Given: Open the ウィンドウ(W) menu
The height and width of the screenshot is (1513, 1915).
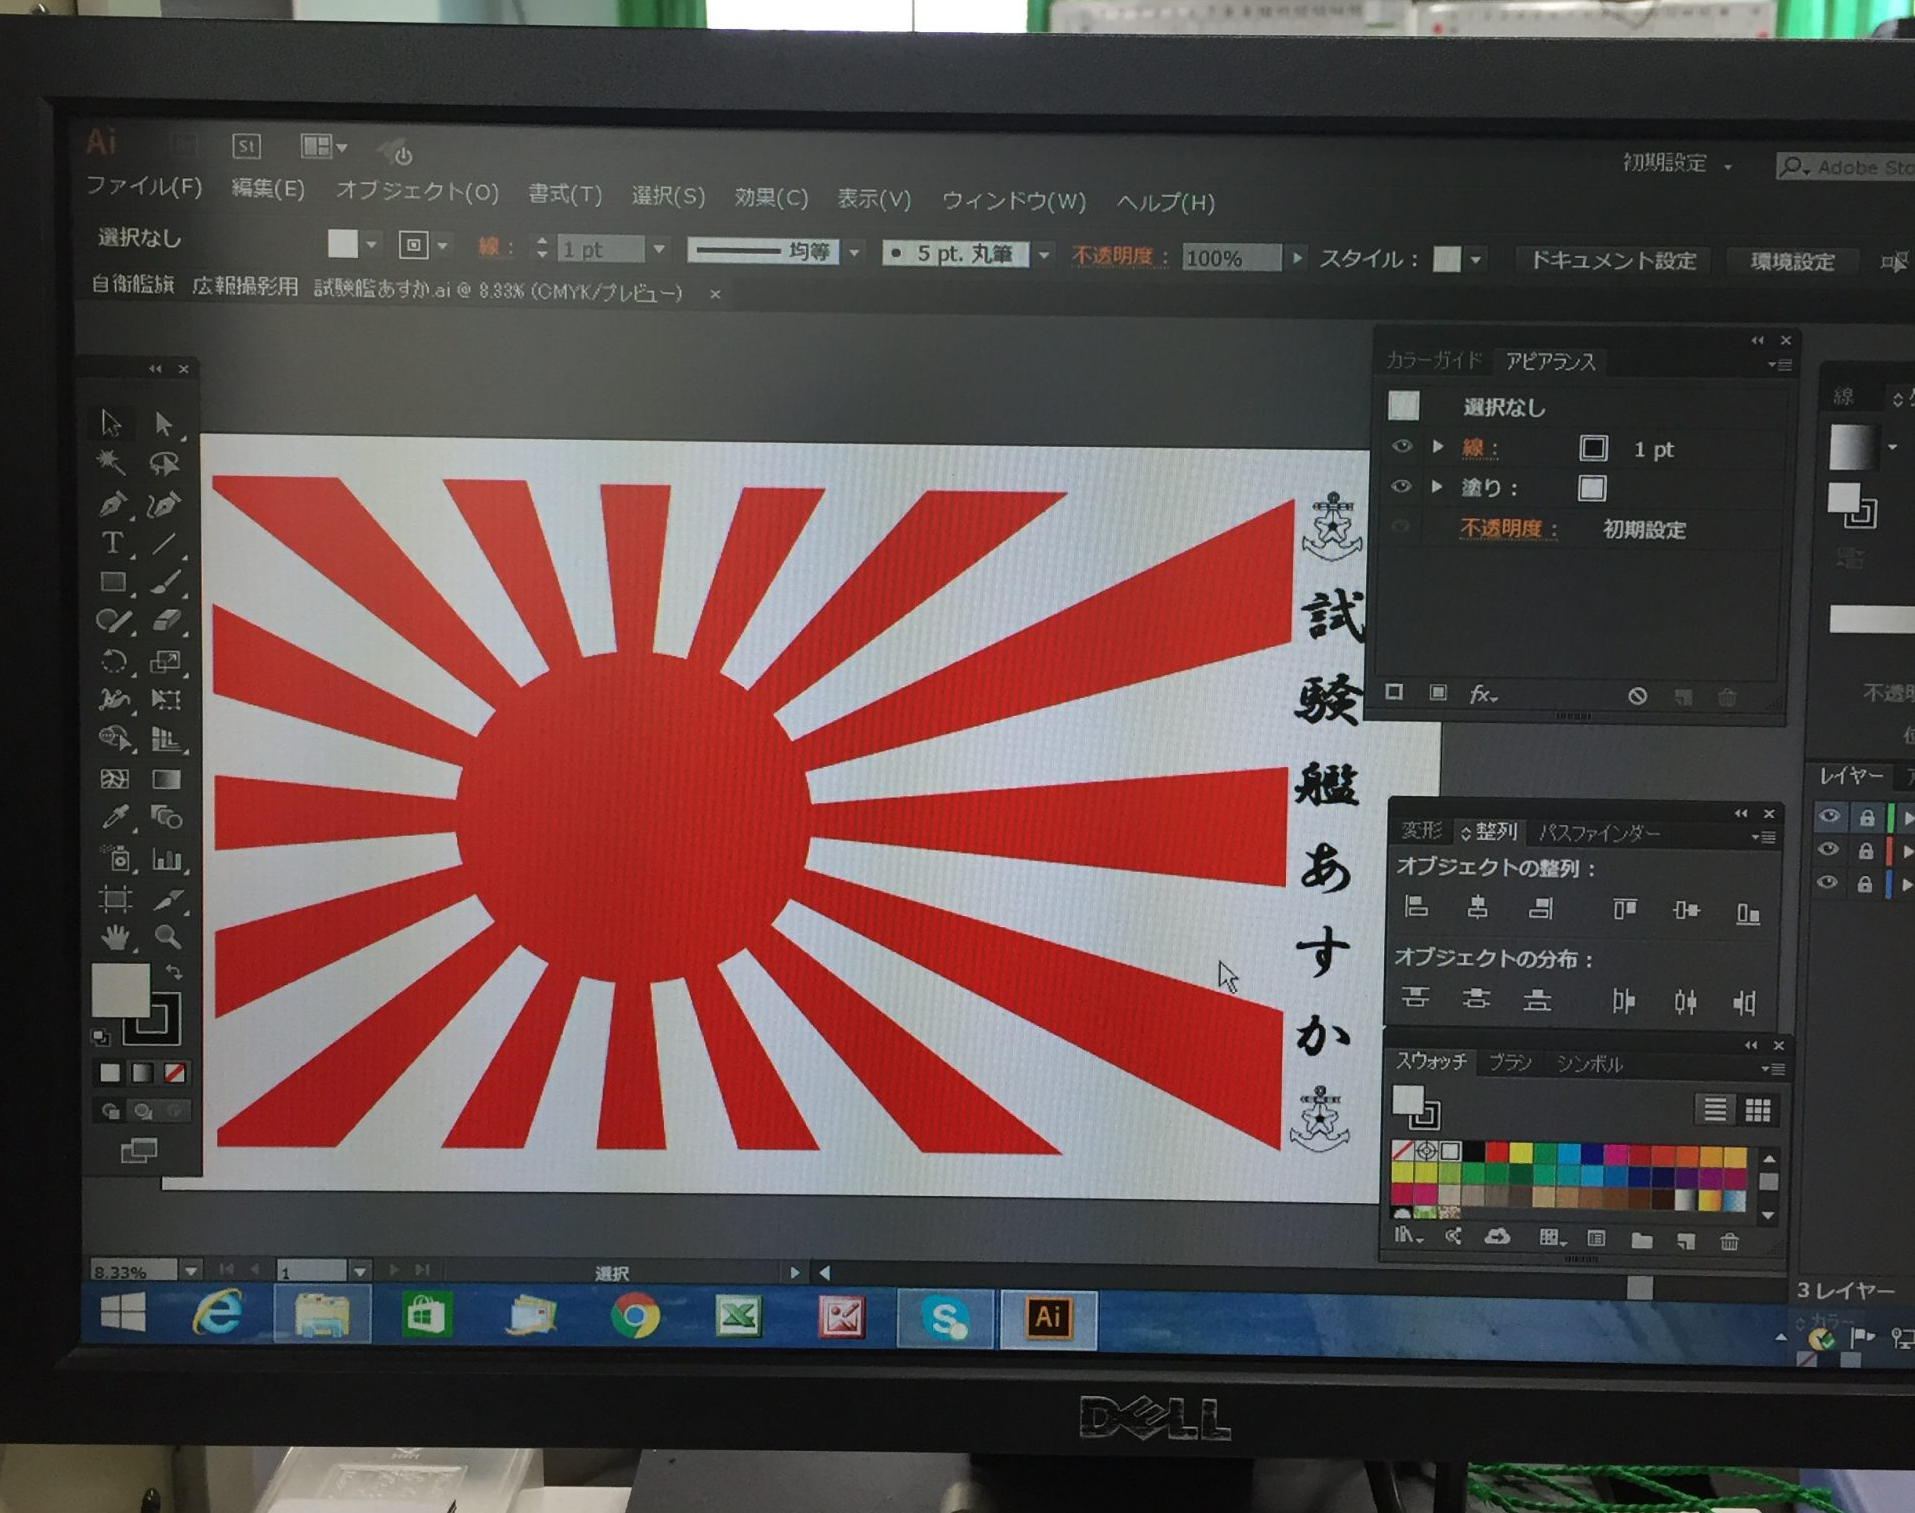Looking at the screenshot, I should tap(1014, 200).
